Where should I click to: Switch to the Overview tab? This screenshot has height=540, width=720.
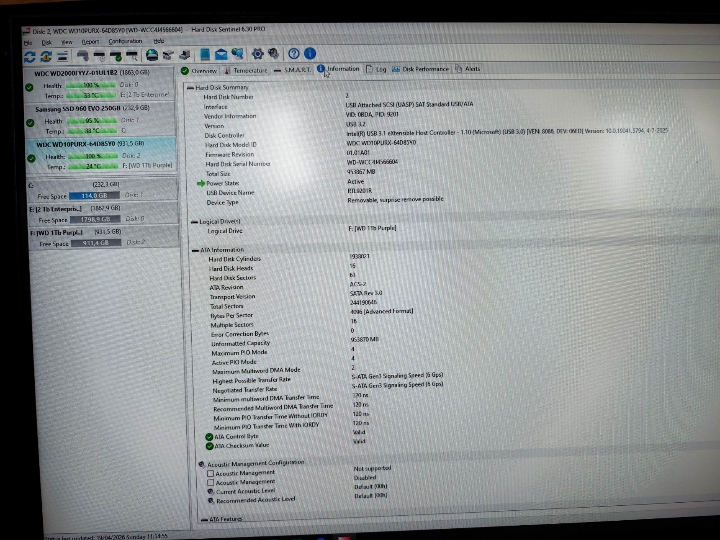pos(199,71)
